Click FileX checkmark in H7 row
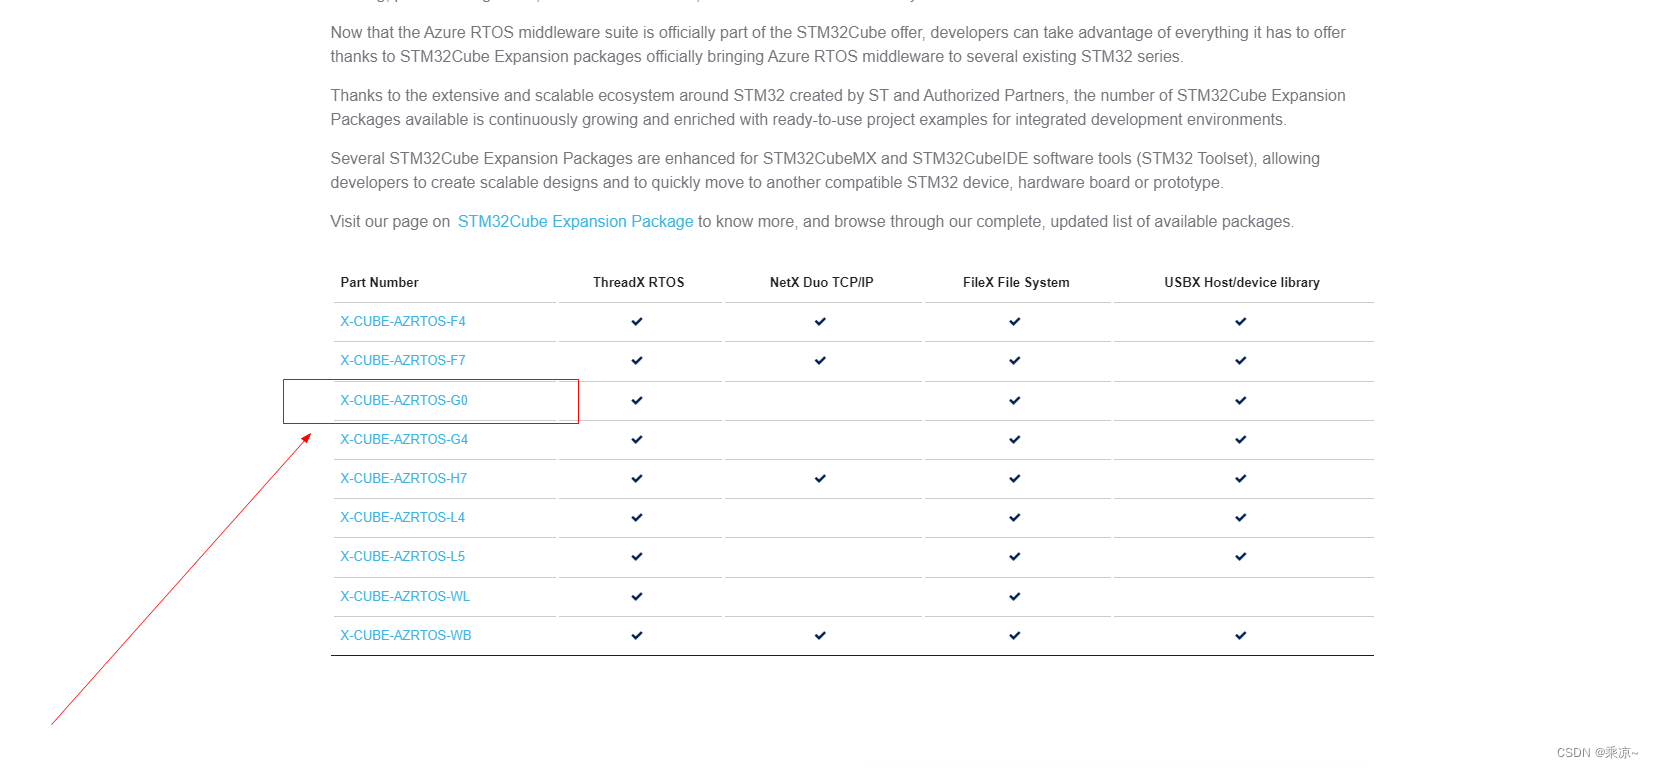This screenshot has width=1654, height=768. tap(1015, 478)
